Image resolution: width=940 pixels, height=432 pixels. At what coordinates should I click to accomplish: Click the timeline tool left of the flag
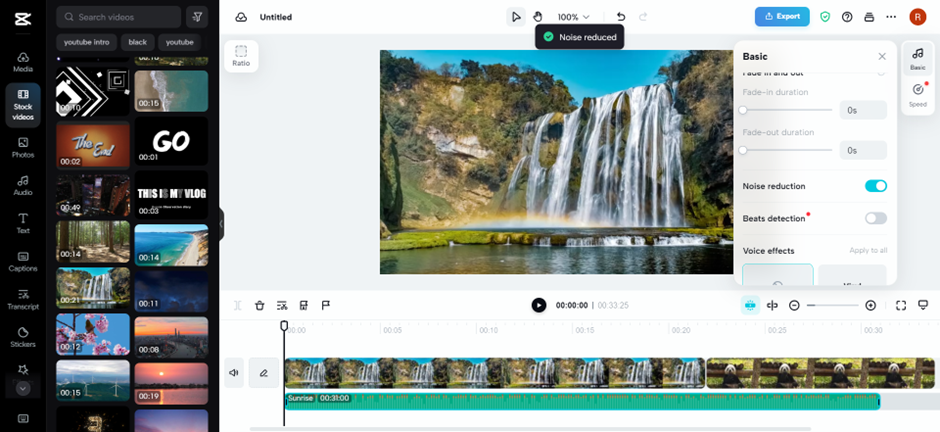point(304,306)
